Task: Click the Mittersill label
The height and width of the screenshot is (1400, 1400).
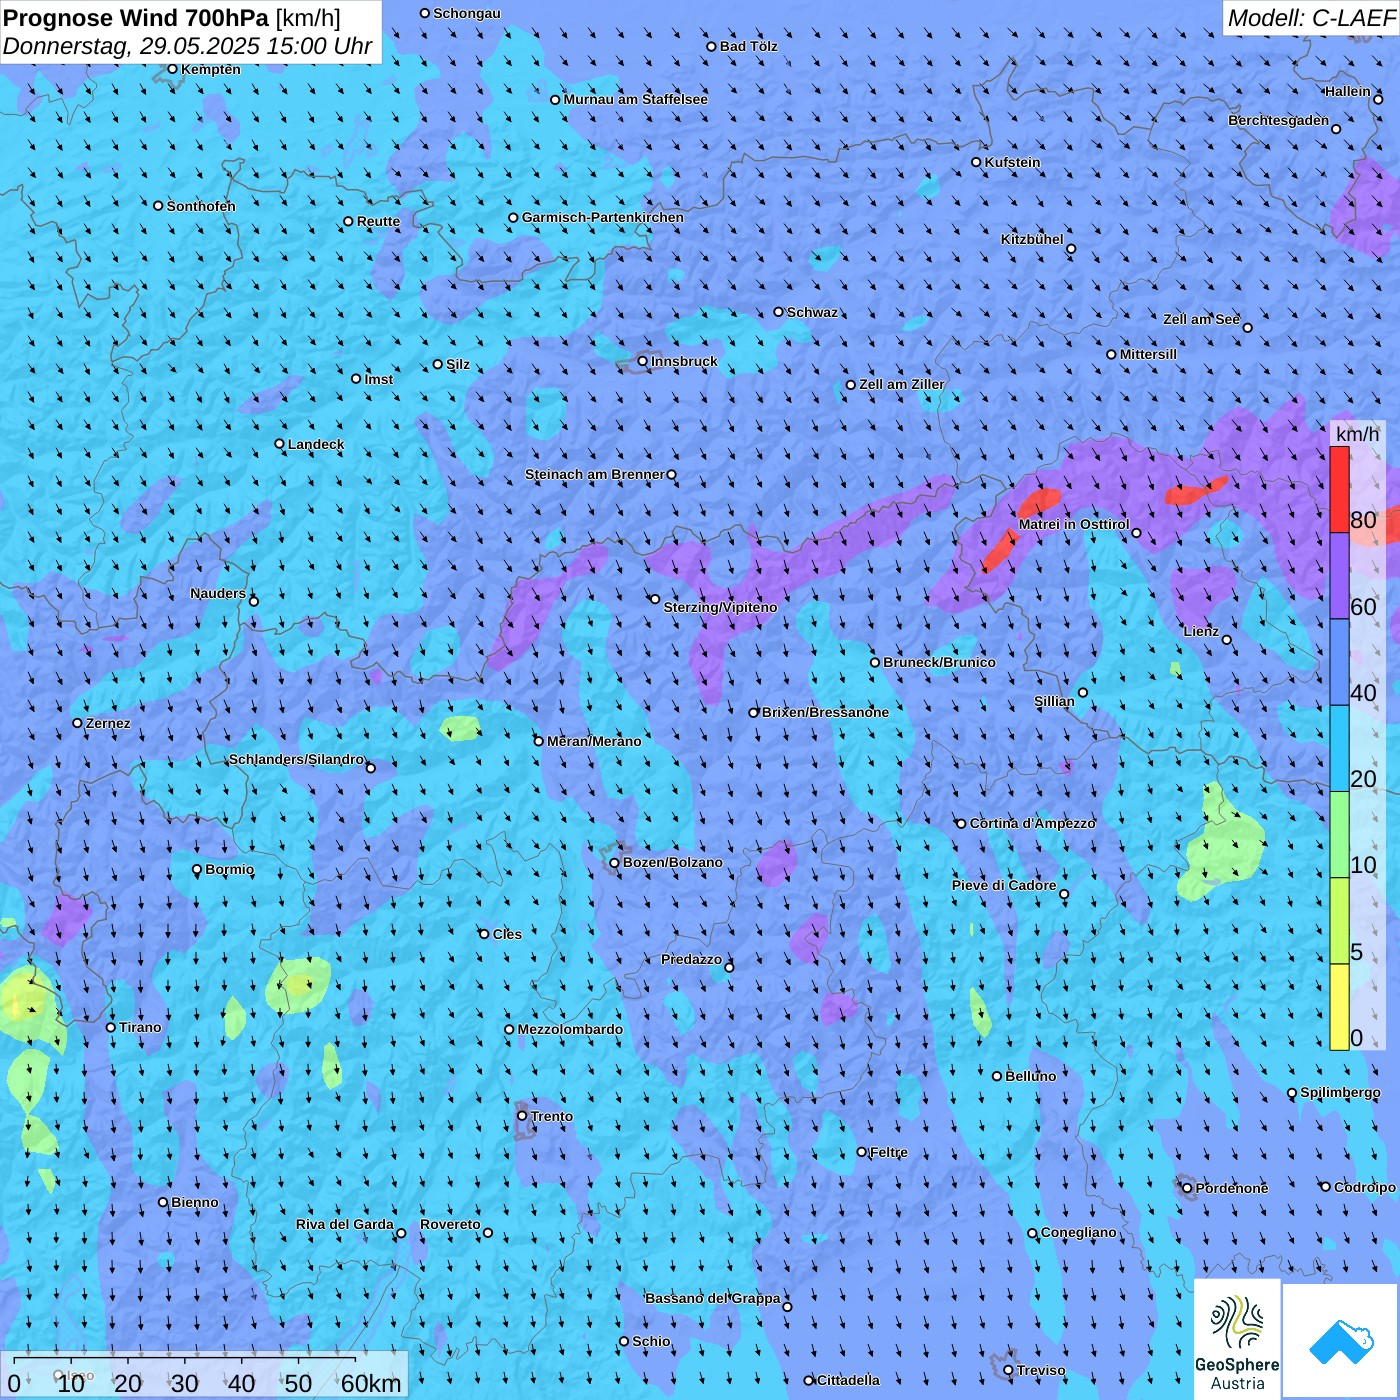Action: point(1148,354)
